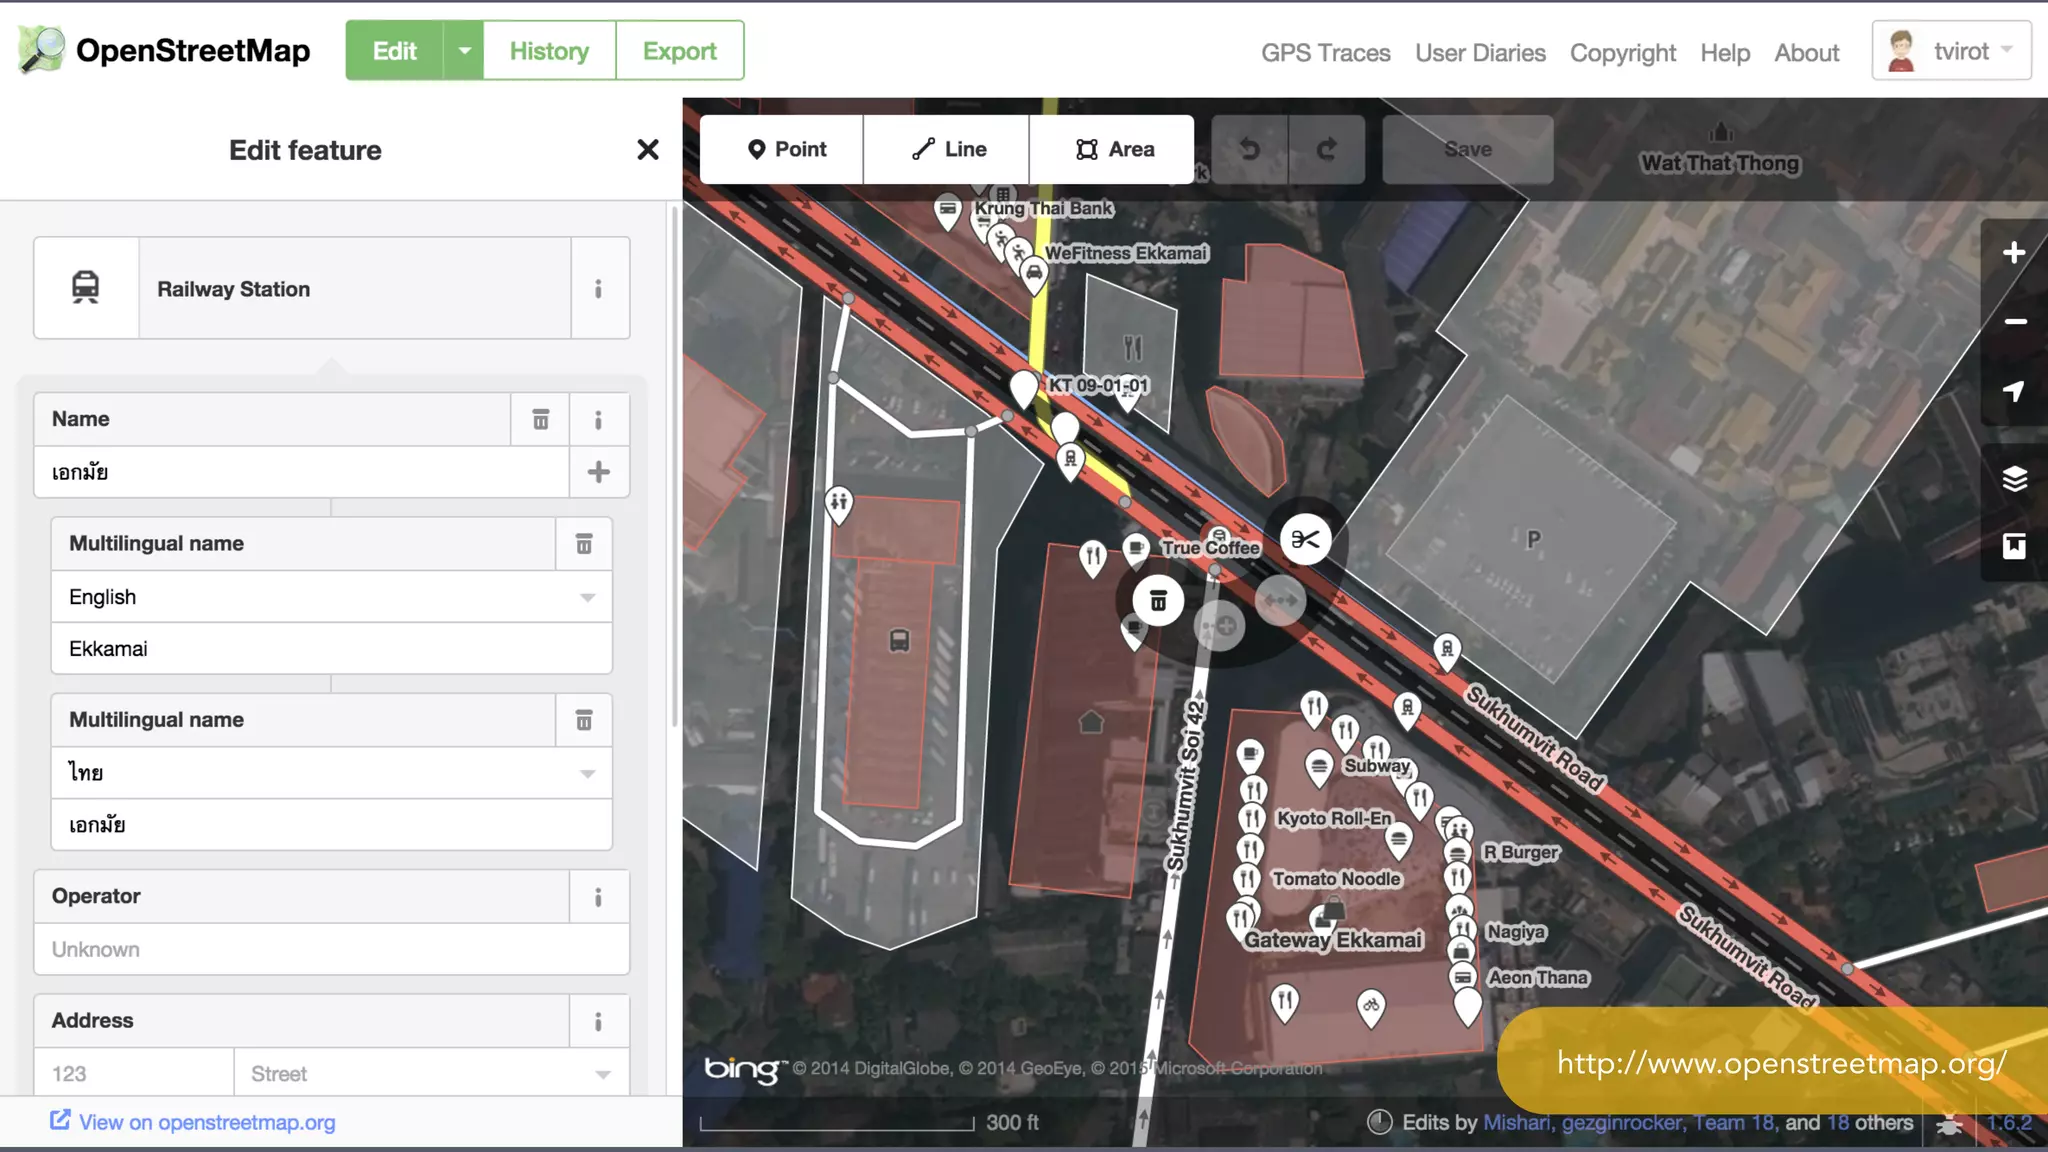2048x1152 pixels.
Task: Open the Street address dropdown
Action: pyautogui.click(x=602, y=1075)
